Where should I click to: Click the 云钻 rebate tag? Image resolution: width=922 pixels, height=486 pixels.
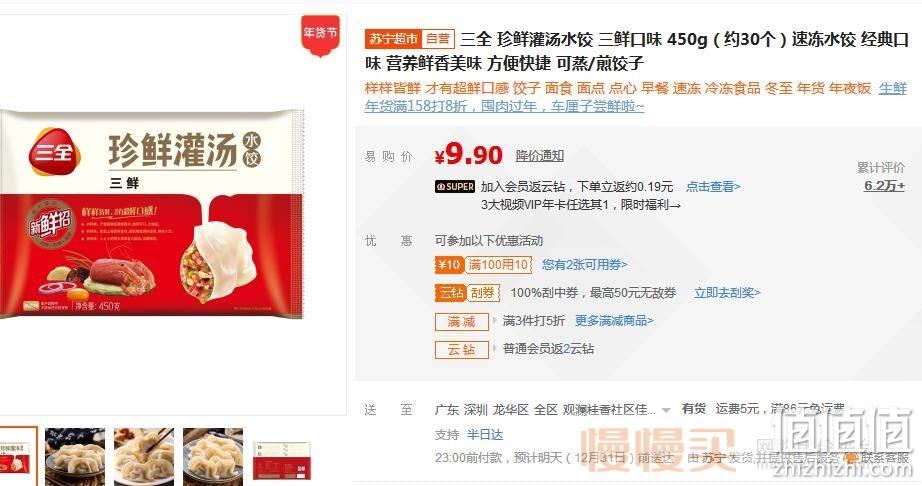[x=462, y=350]
